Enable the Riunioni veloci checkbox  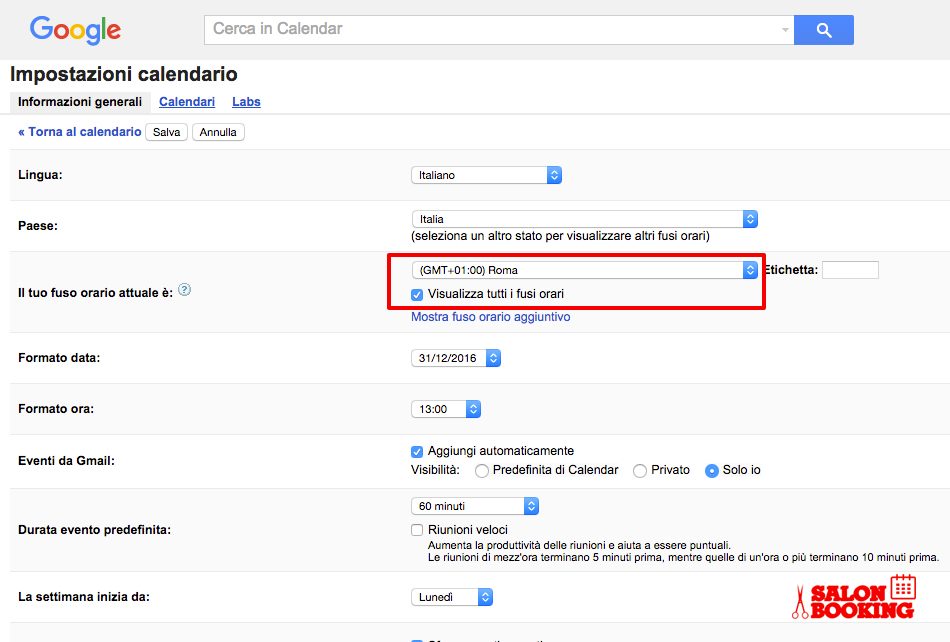[x=417, y=530]
